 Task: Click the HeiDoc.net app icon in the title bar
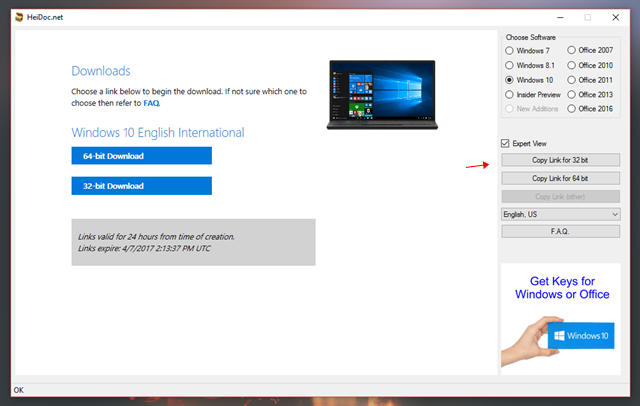click(x=21, y=16)
